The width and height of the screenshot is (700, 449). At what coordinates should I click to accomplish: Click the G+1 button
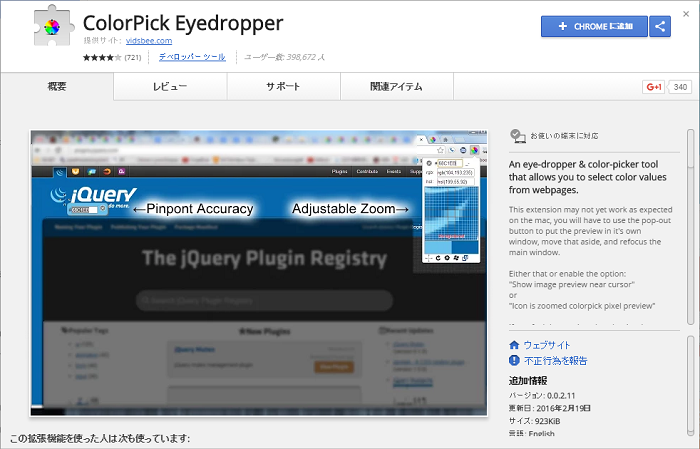pyautogui.click(x=654, y=87)
